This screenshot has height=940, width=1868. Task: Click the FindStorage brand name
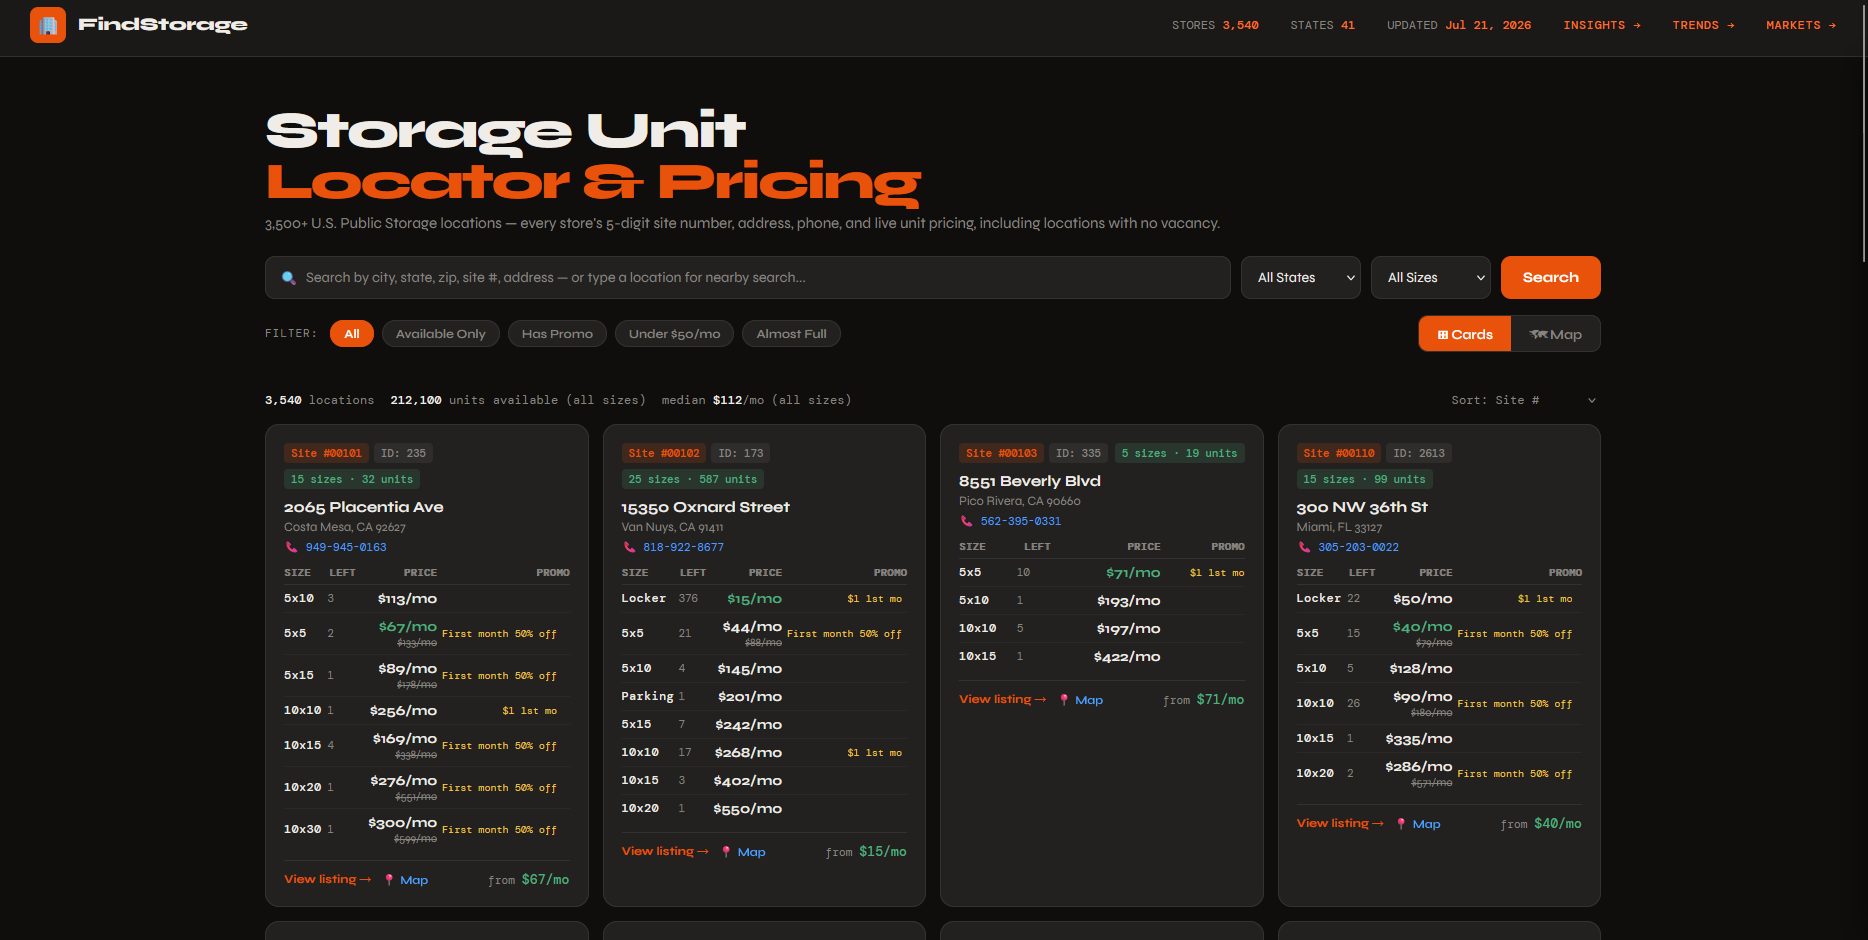pyautogui.click(x=163, y=25)
